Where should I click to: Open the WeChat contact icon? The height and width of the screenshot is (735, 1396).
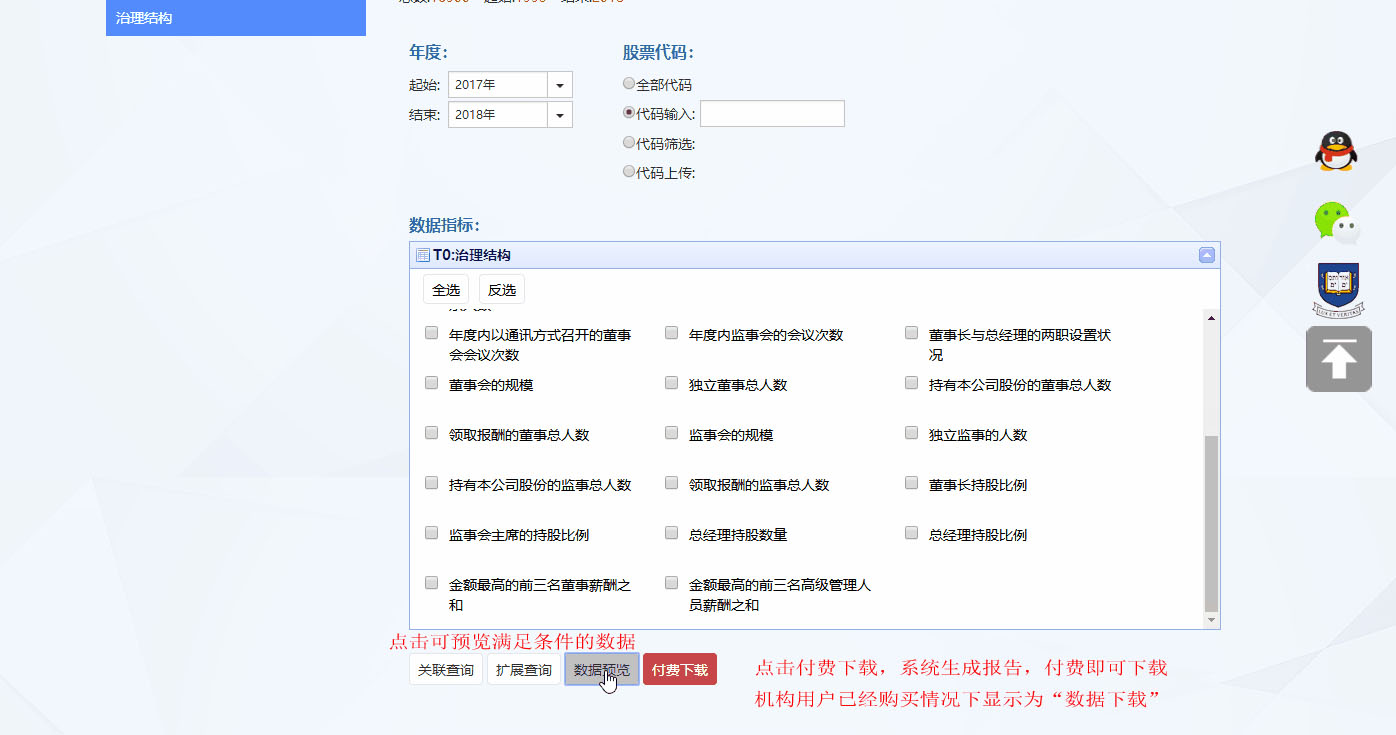click(x=1336, y=222)
